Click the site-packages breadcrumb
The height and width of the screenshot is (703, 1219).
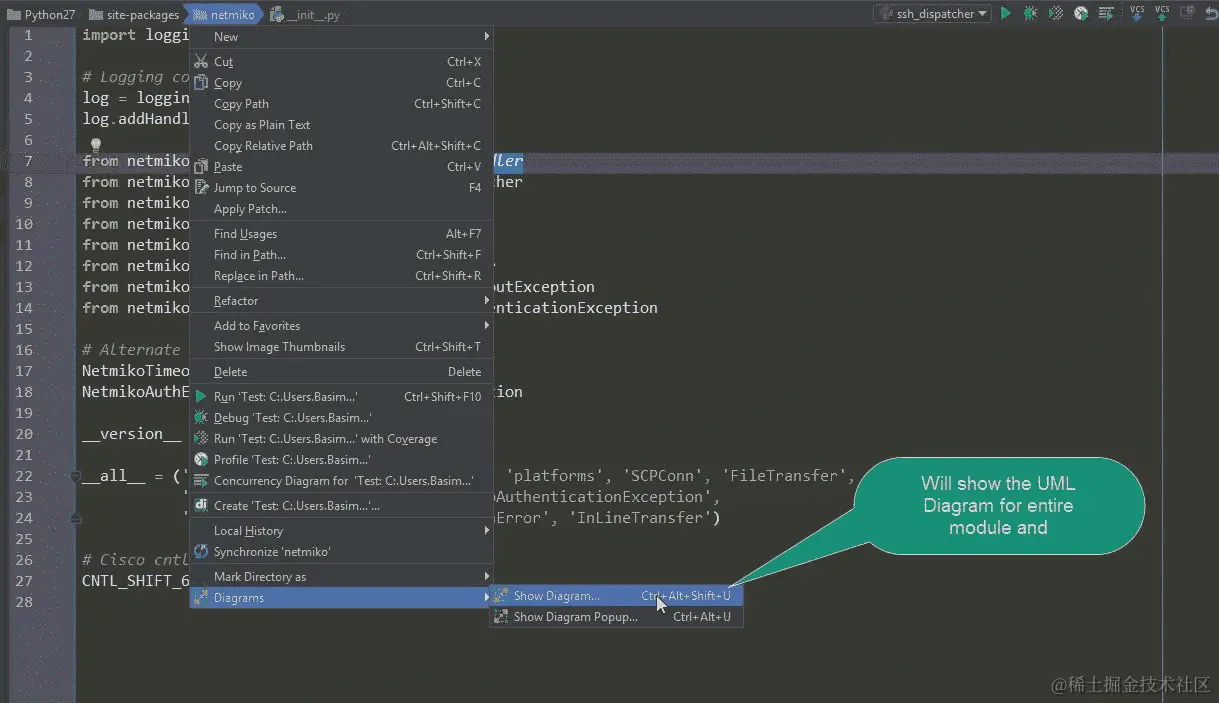click(134, 14)
